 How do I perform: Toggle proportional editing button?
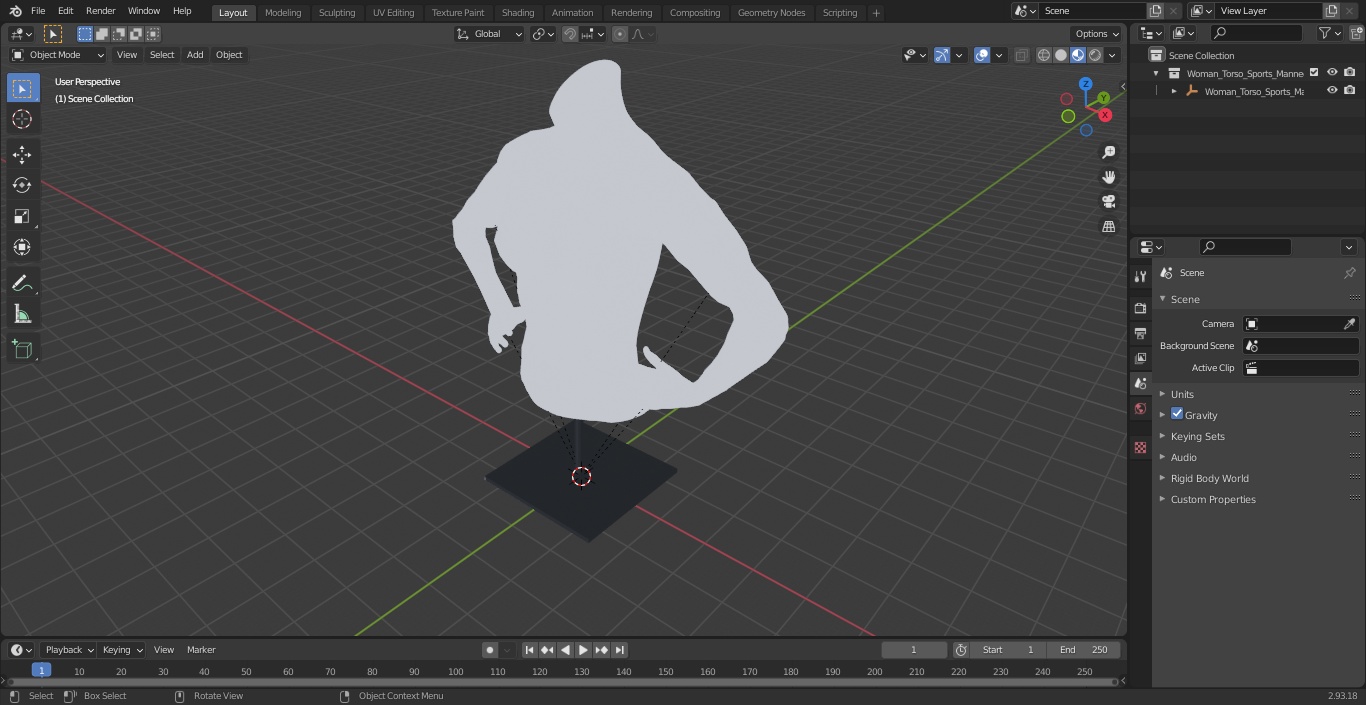pyautogui.click(x=620, y=34)
